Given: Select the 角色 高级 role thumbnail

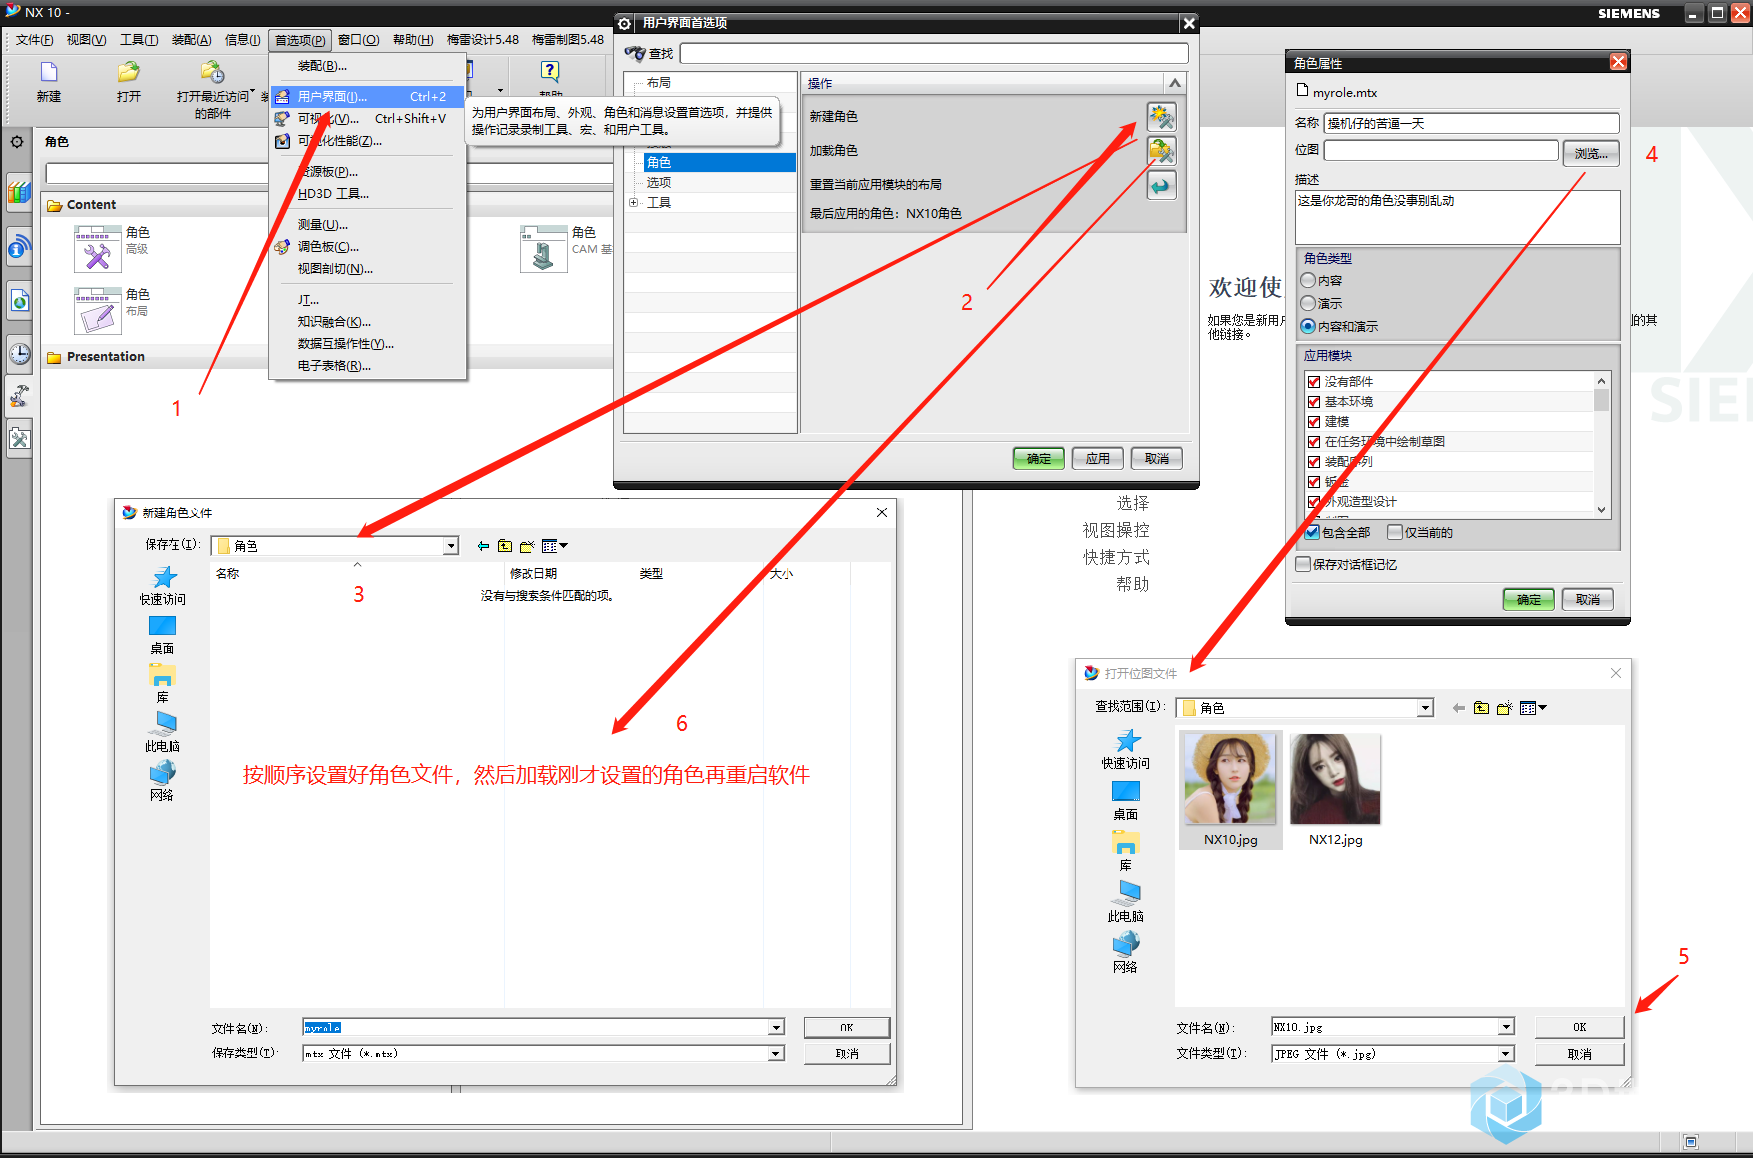Looking at the screenshot, I should click(x=97, y=249).
